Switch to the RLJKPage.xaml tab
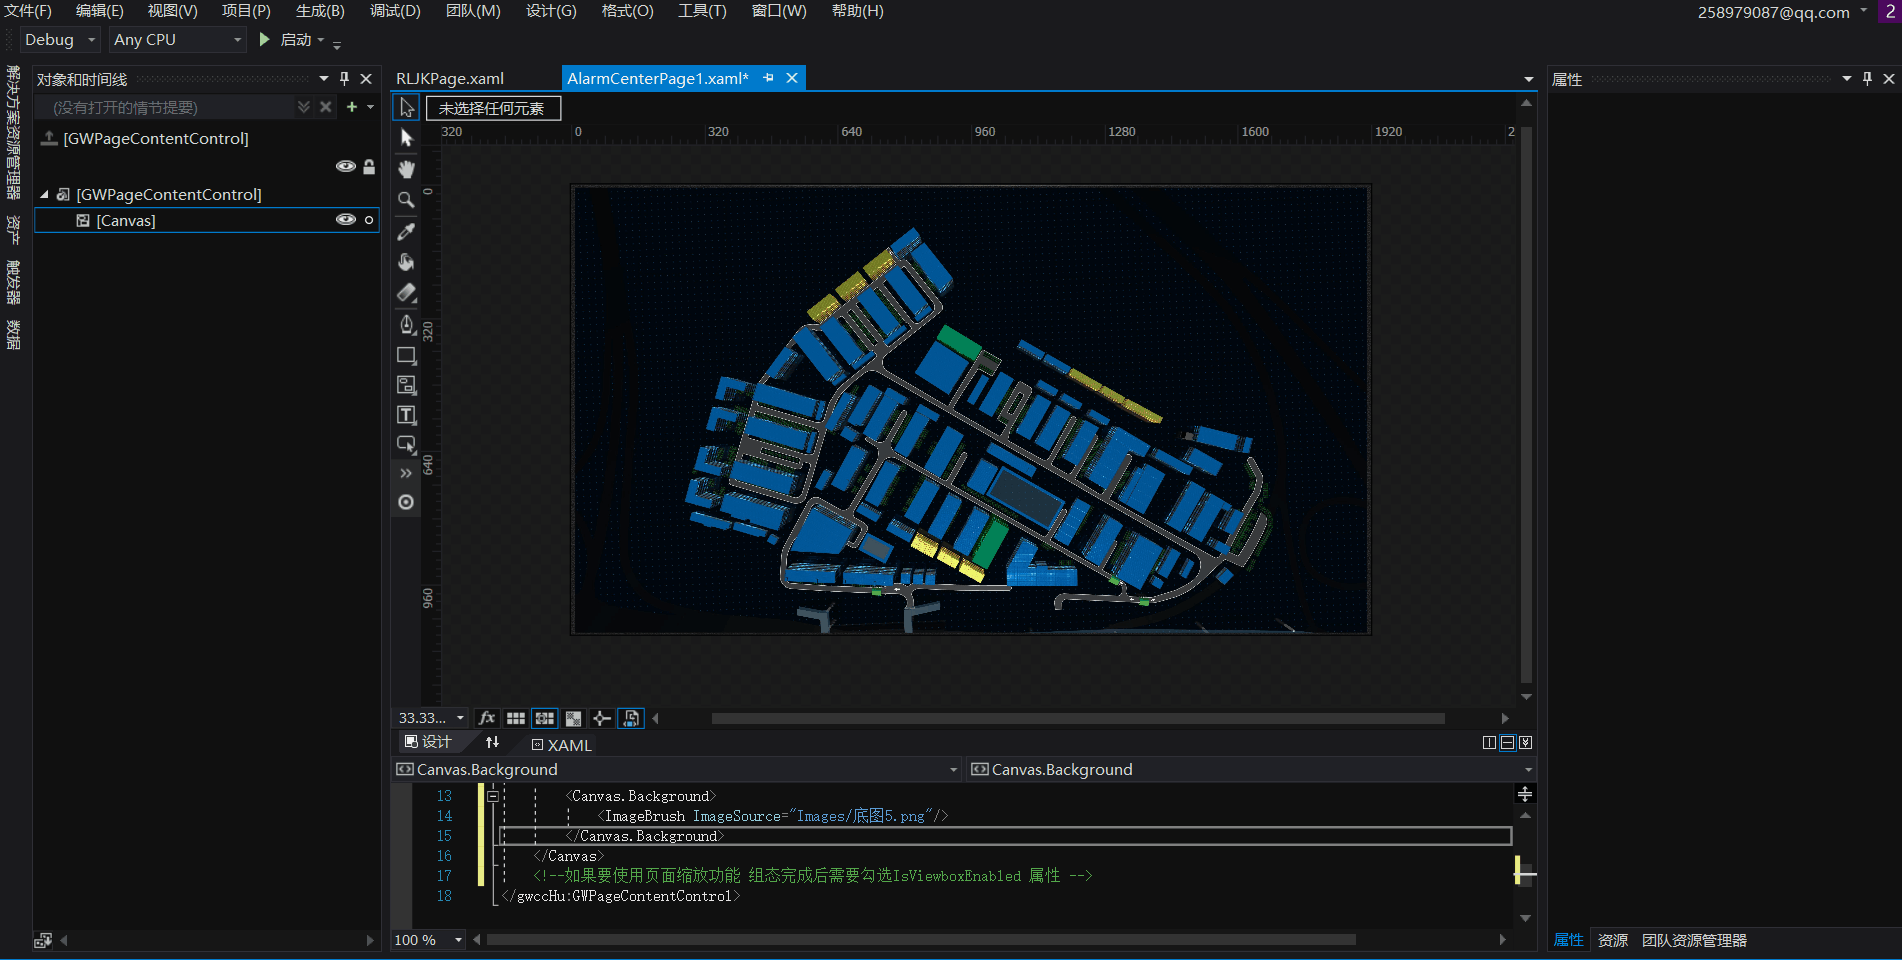 [x=450, y=78]
